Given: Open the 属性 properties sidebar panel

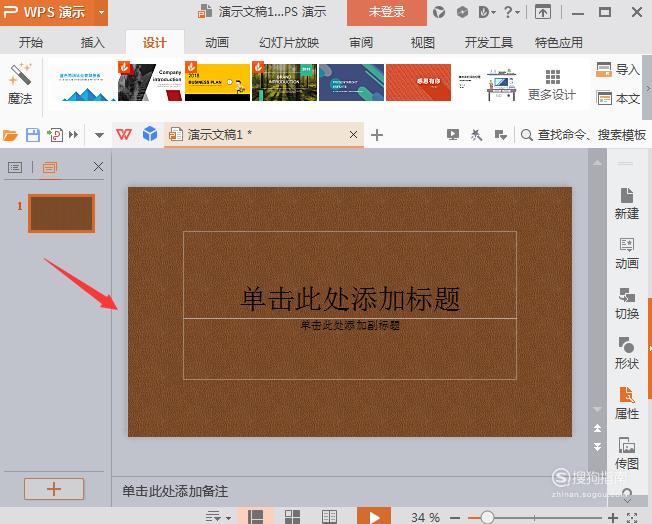Looking at the screenshot, I should [x=627, y=403].
